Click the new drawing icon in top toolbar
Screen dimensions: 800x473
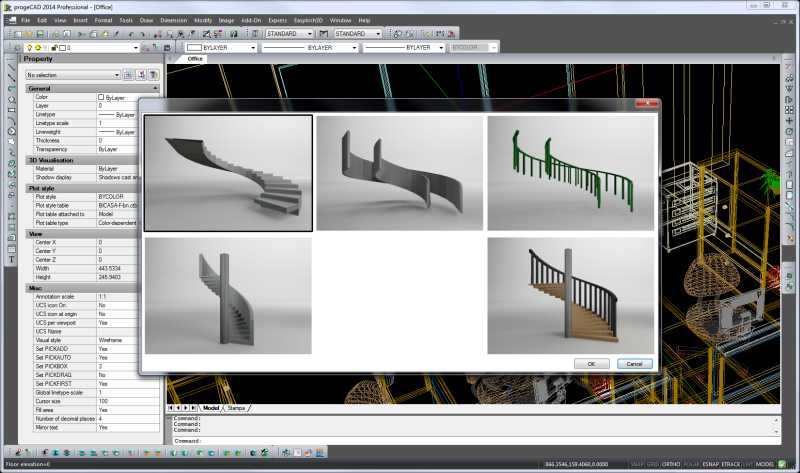17,33
